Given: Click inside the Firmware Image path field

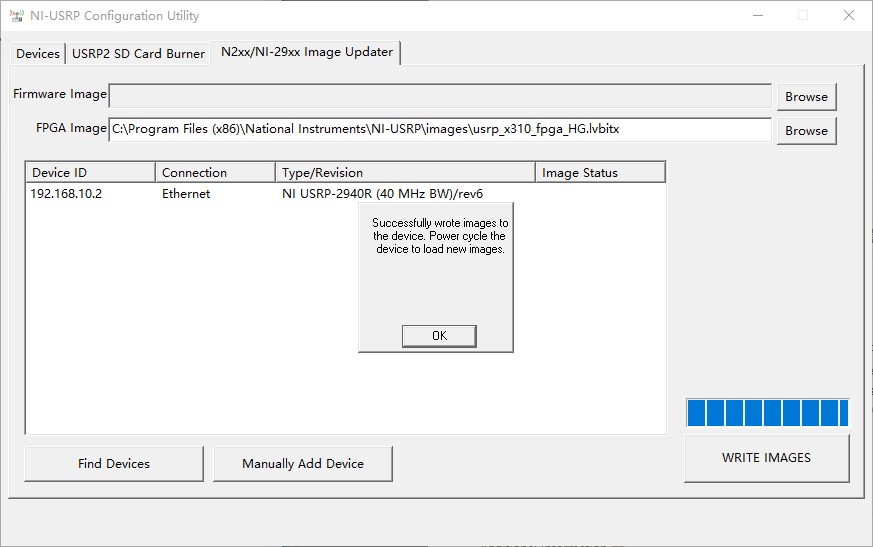Looking at the screenshot, I should tap(440, 96).
